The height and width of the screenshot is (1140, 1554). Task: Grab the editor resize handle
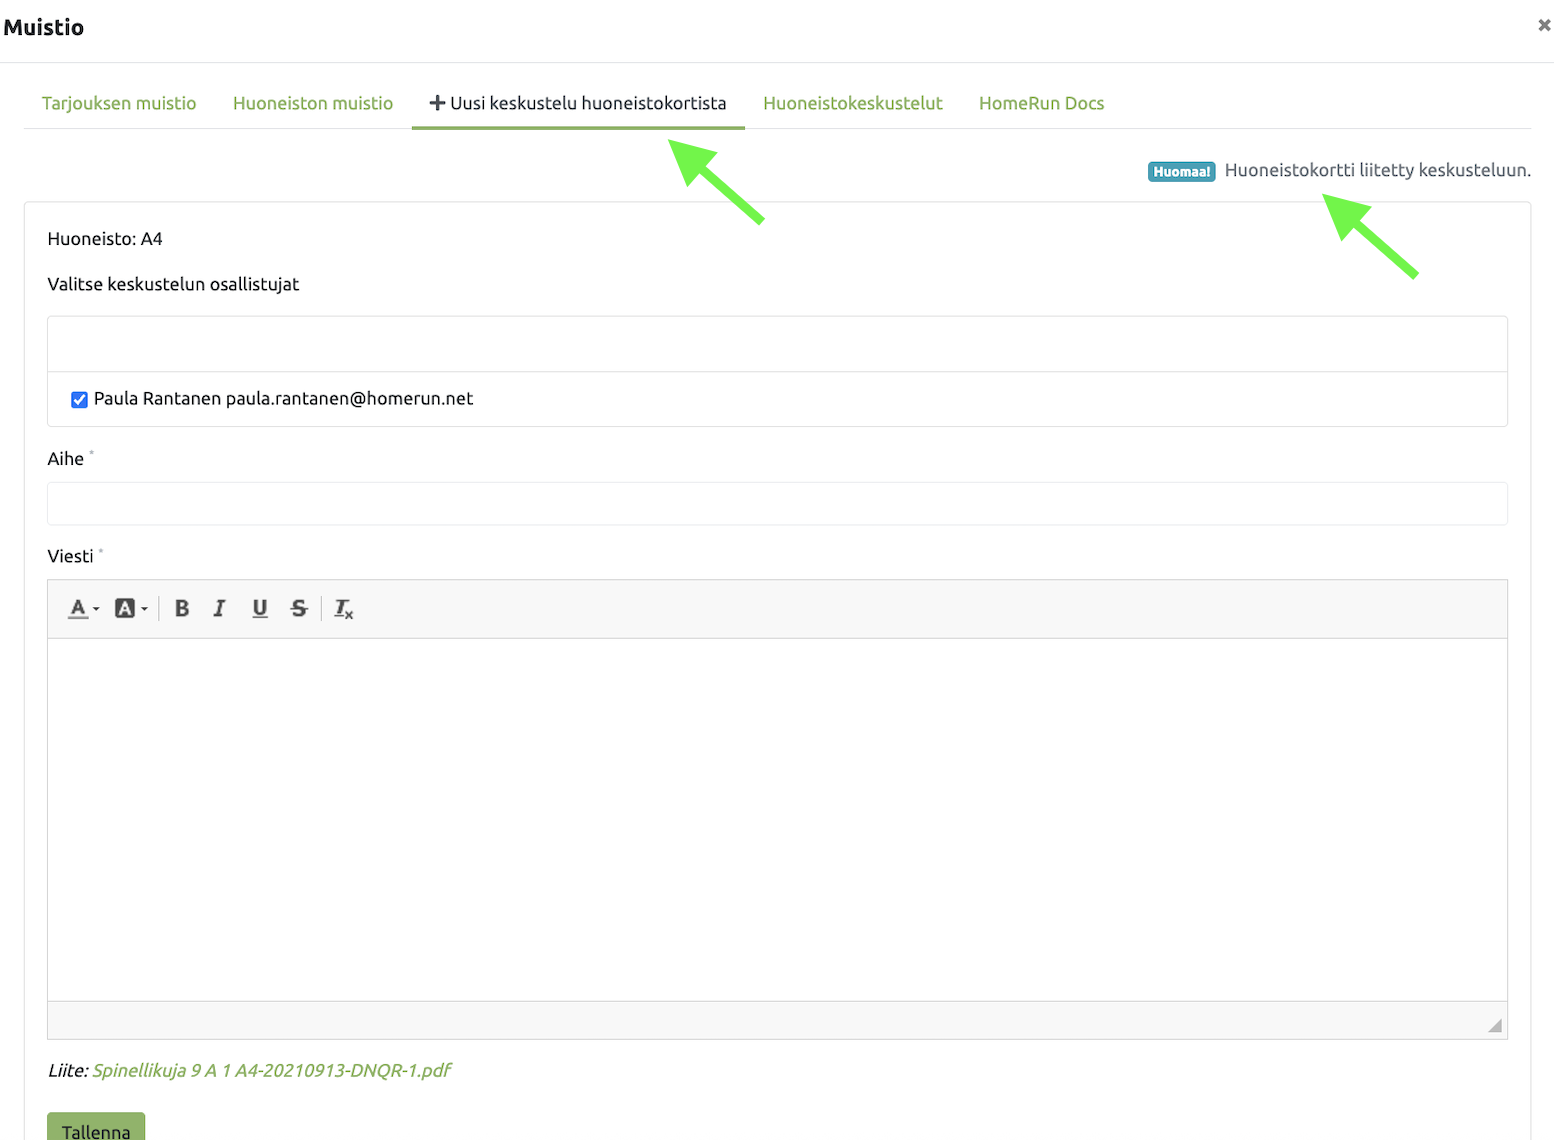point(1494,1025)
